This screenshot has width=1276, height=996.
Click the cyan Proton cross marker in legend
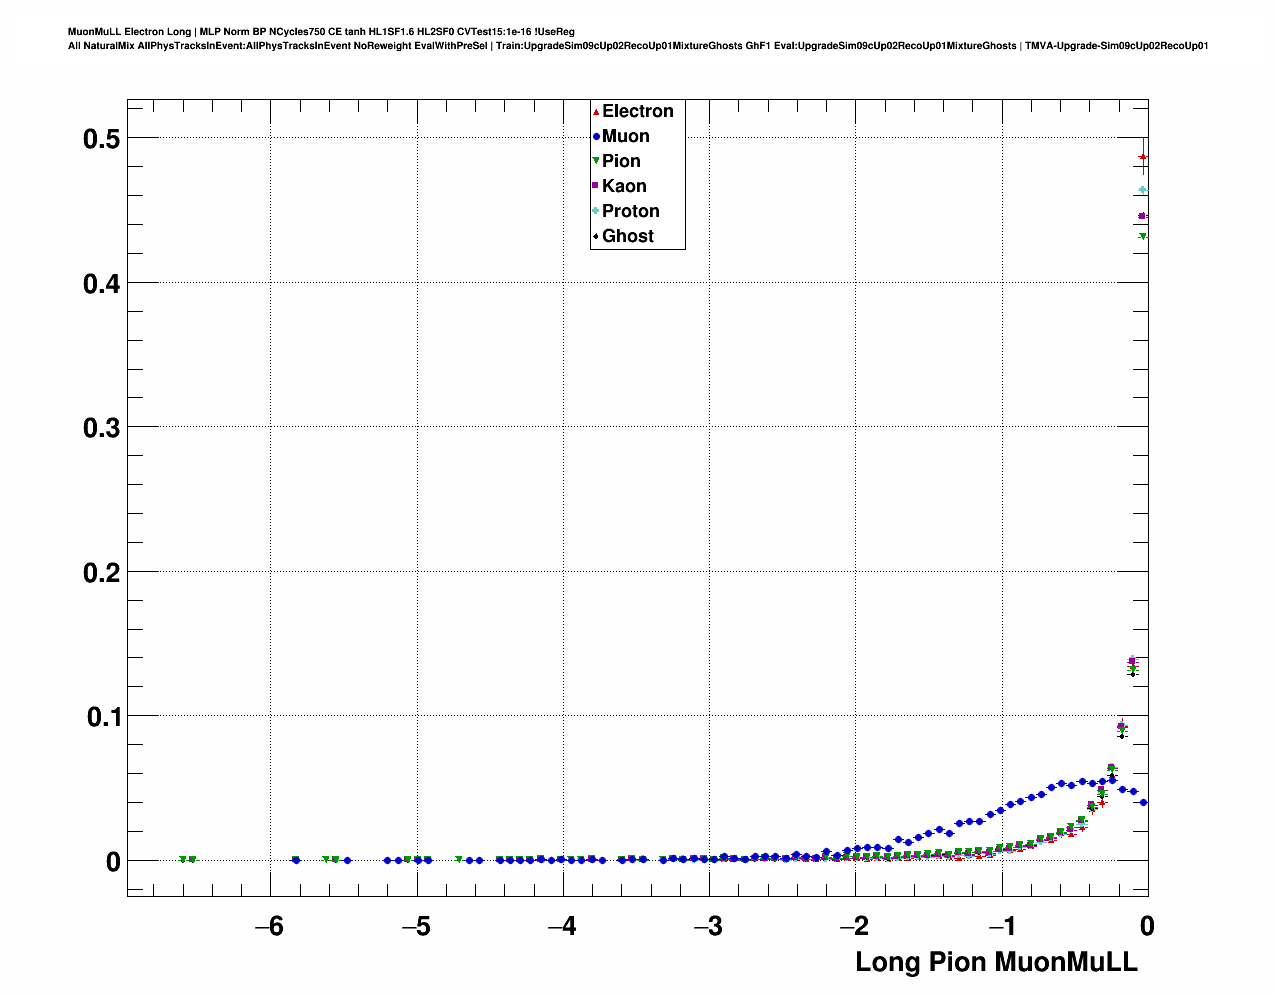pyautogui.click(x=596, y=211)
